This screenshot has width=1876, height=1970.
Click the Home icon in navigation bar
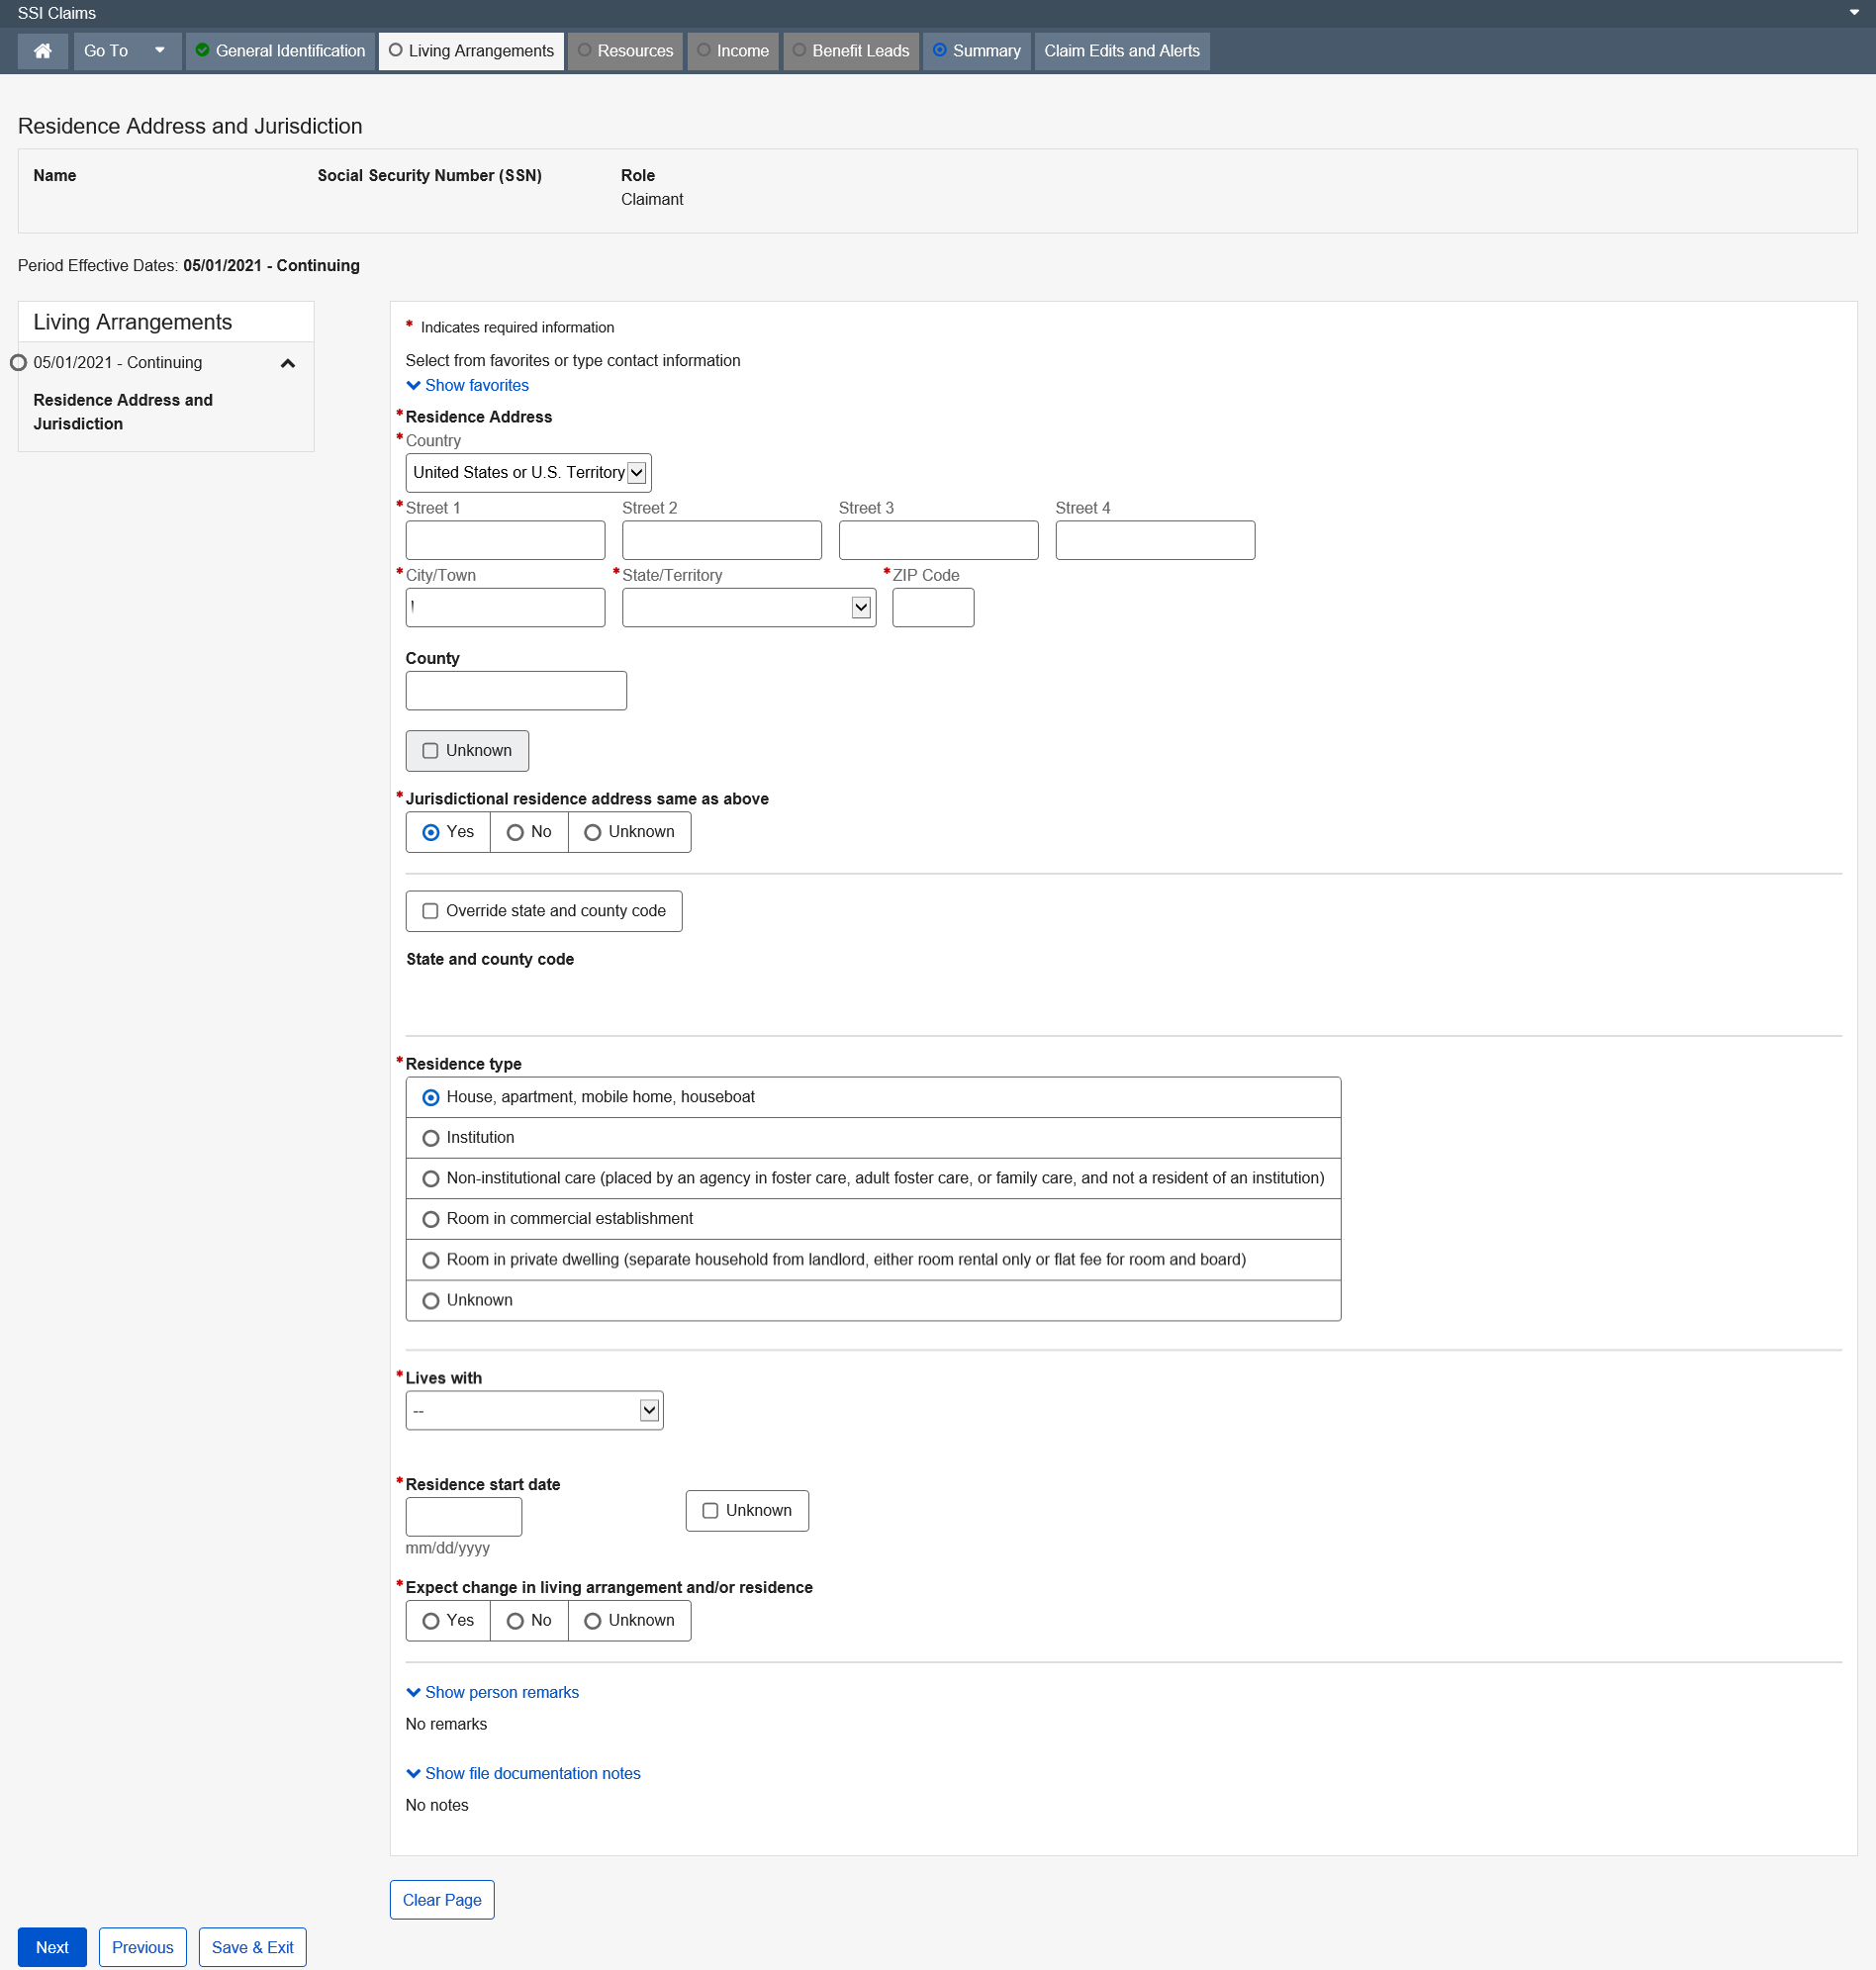(x=42, y=51)
